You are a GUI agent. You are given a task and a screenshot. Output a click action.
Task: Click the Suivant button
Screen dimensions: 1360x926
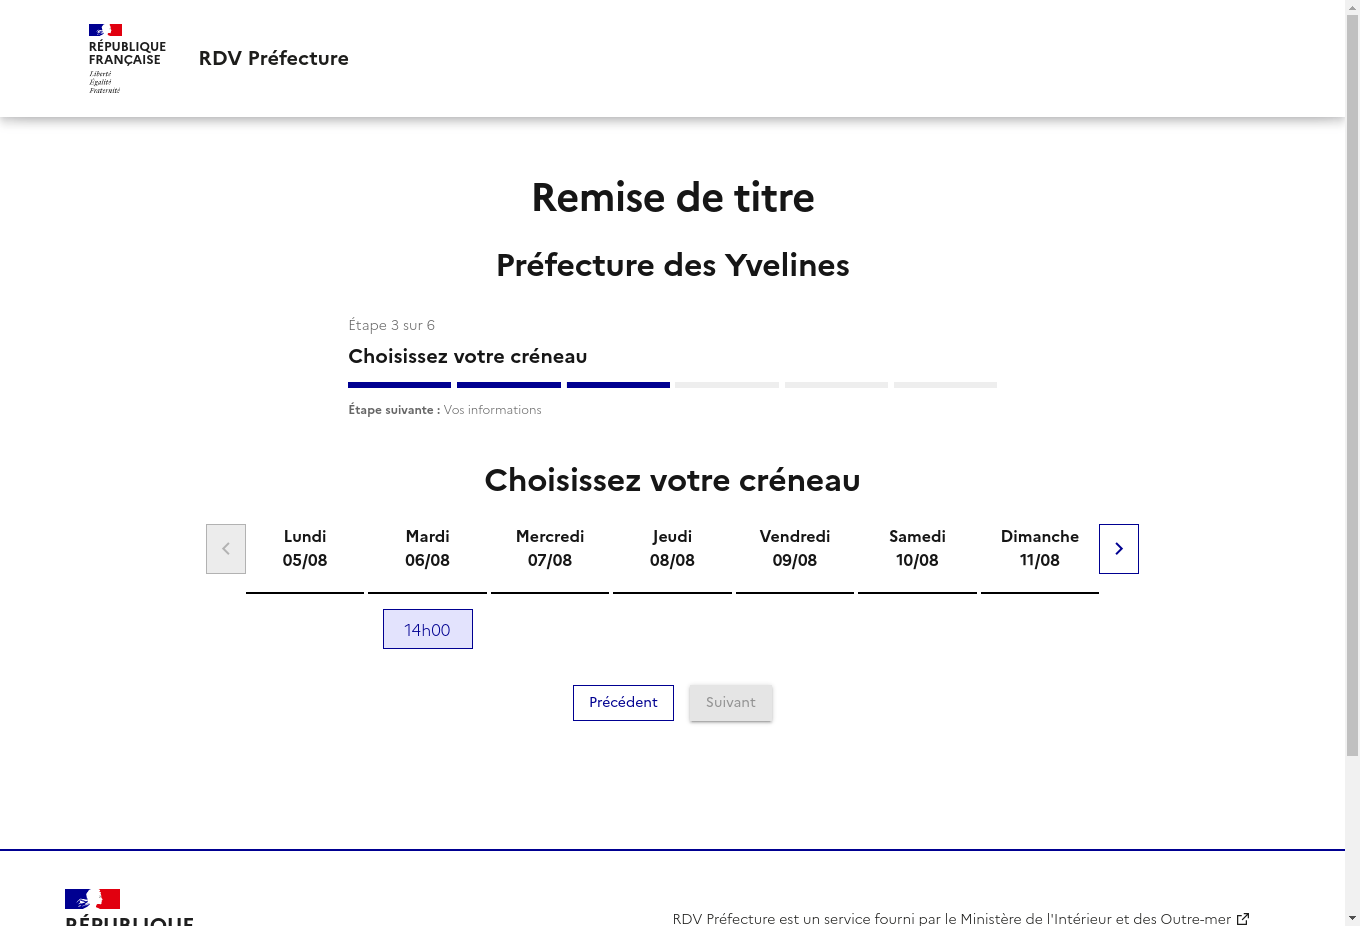pyautogui.click(x=731, y=703)
